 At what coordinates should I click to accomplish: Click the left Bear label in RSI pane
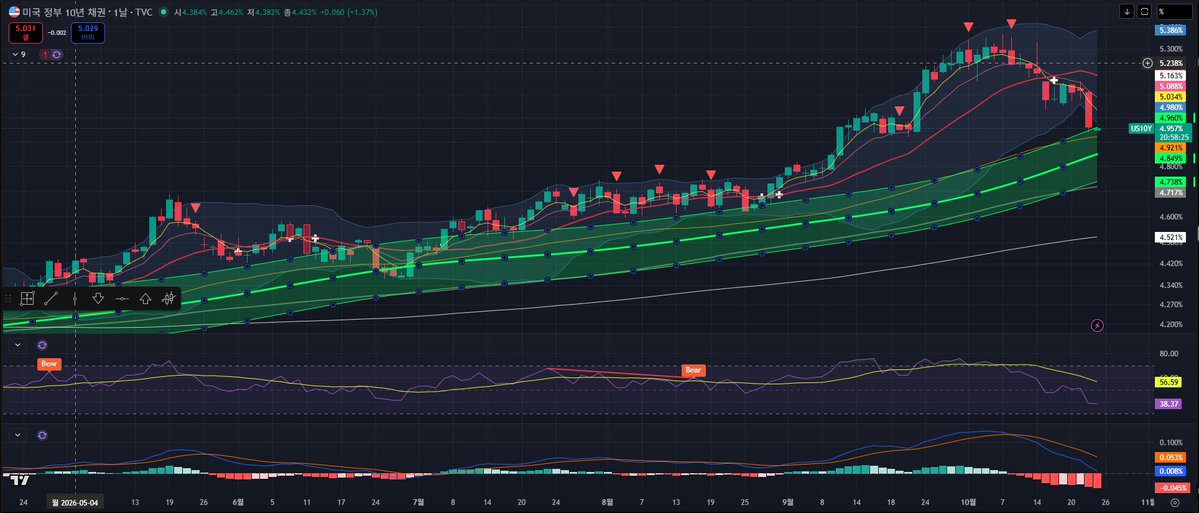49,363
